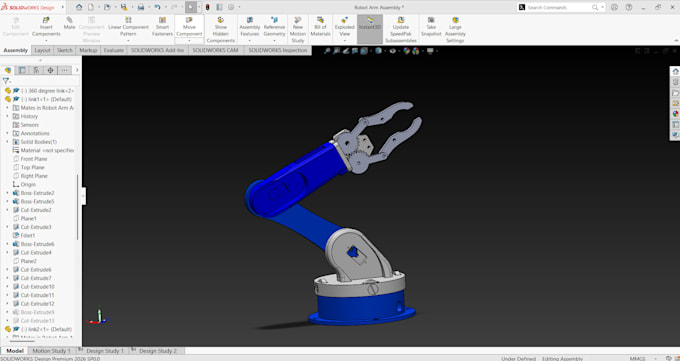Toggle the Instant3D button
Viewport: 680px width, 361px height.
pos(370,29)
